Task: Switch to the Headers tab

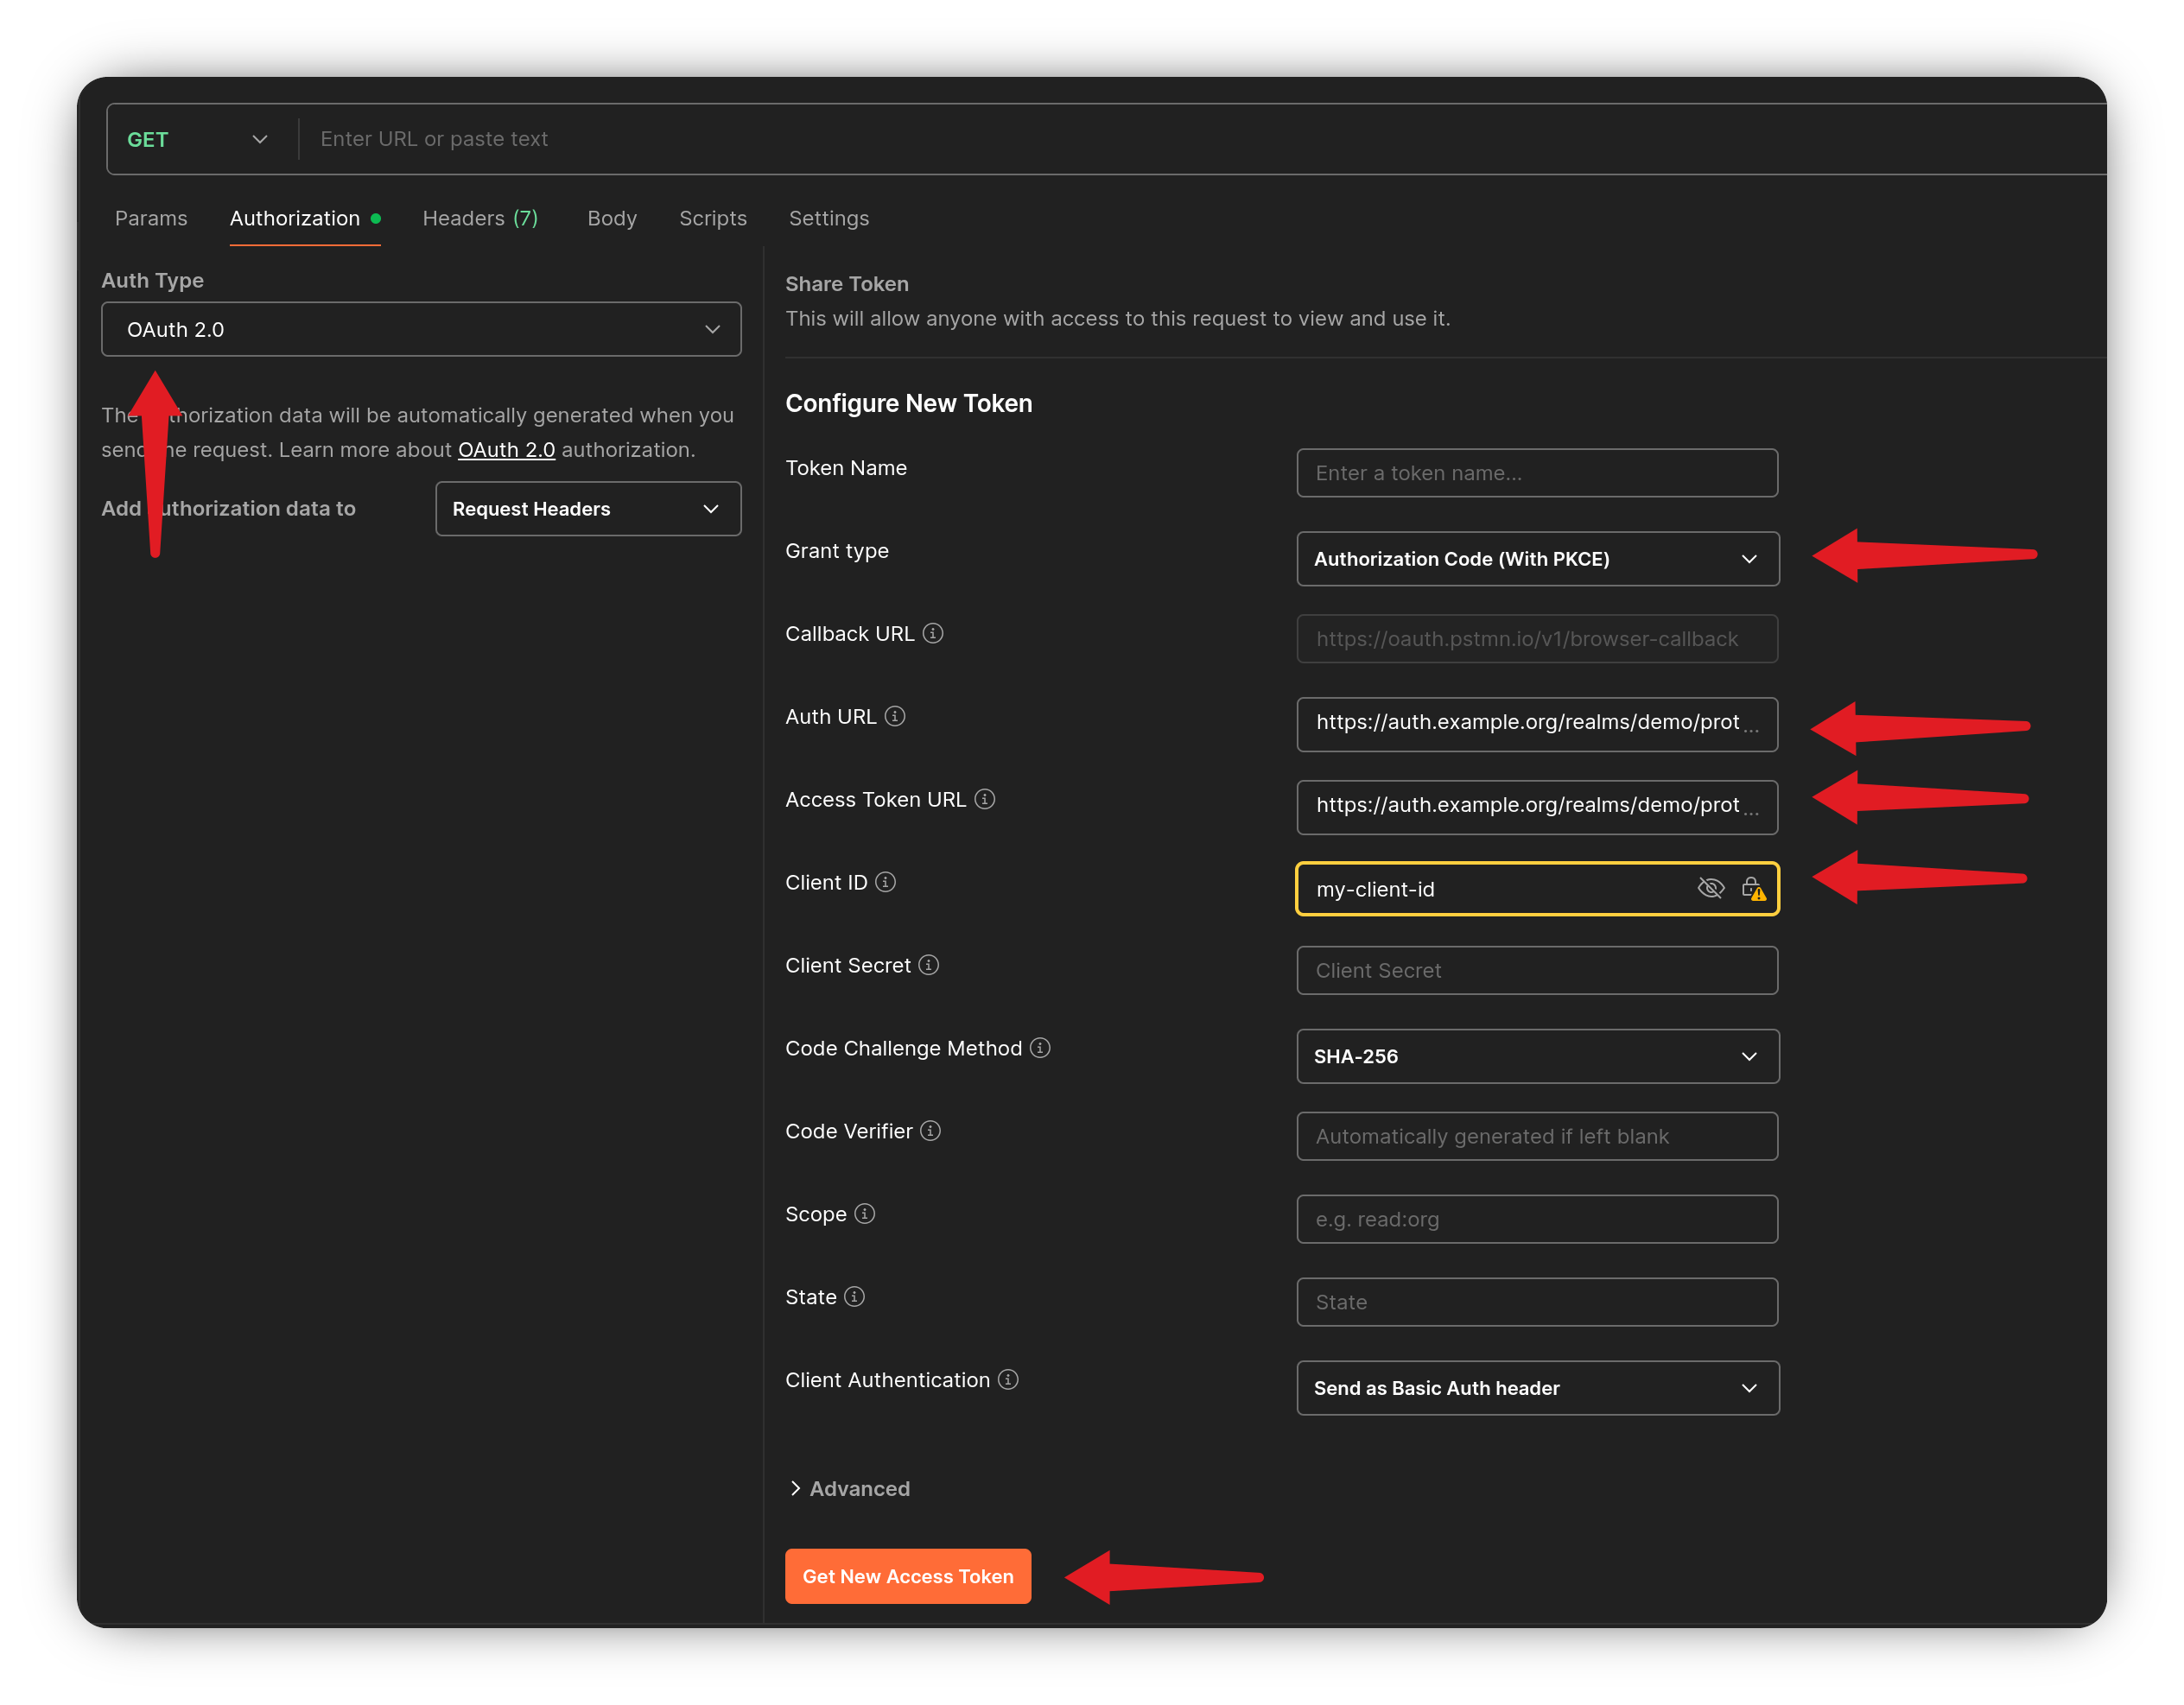Action: pos(480,218)
